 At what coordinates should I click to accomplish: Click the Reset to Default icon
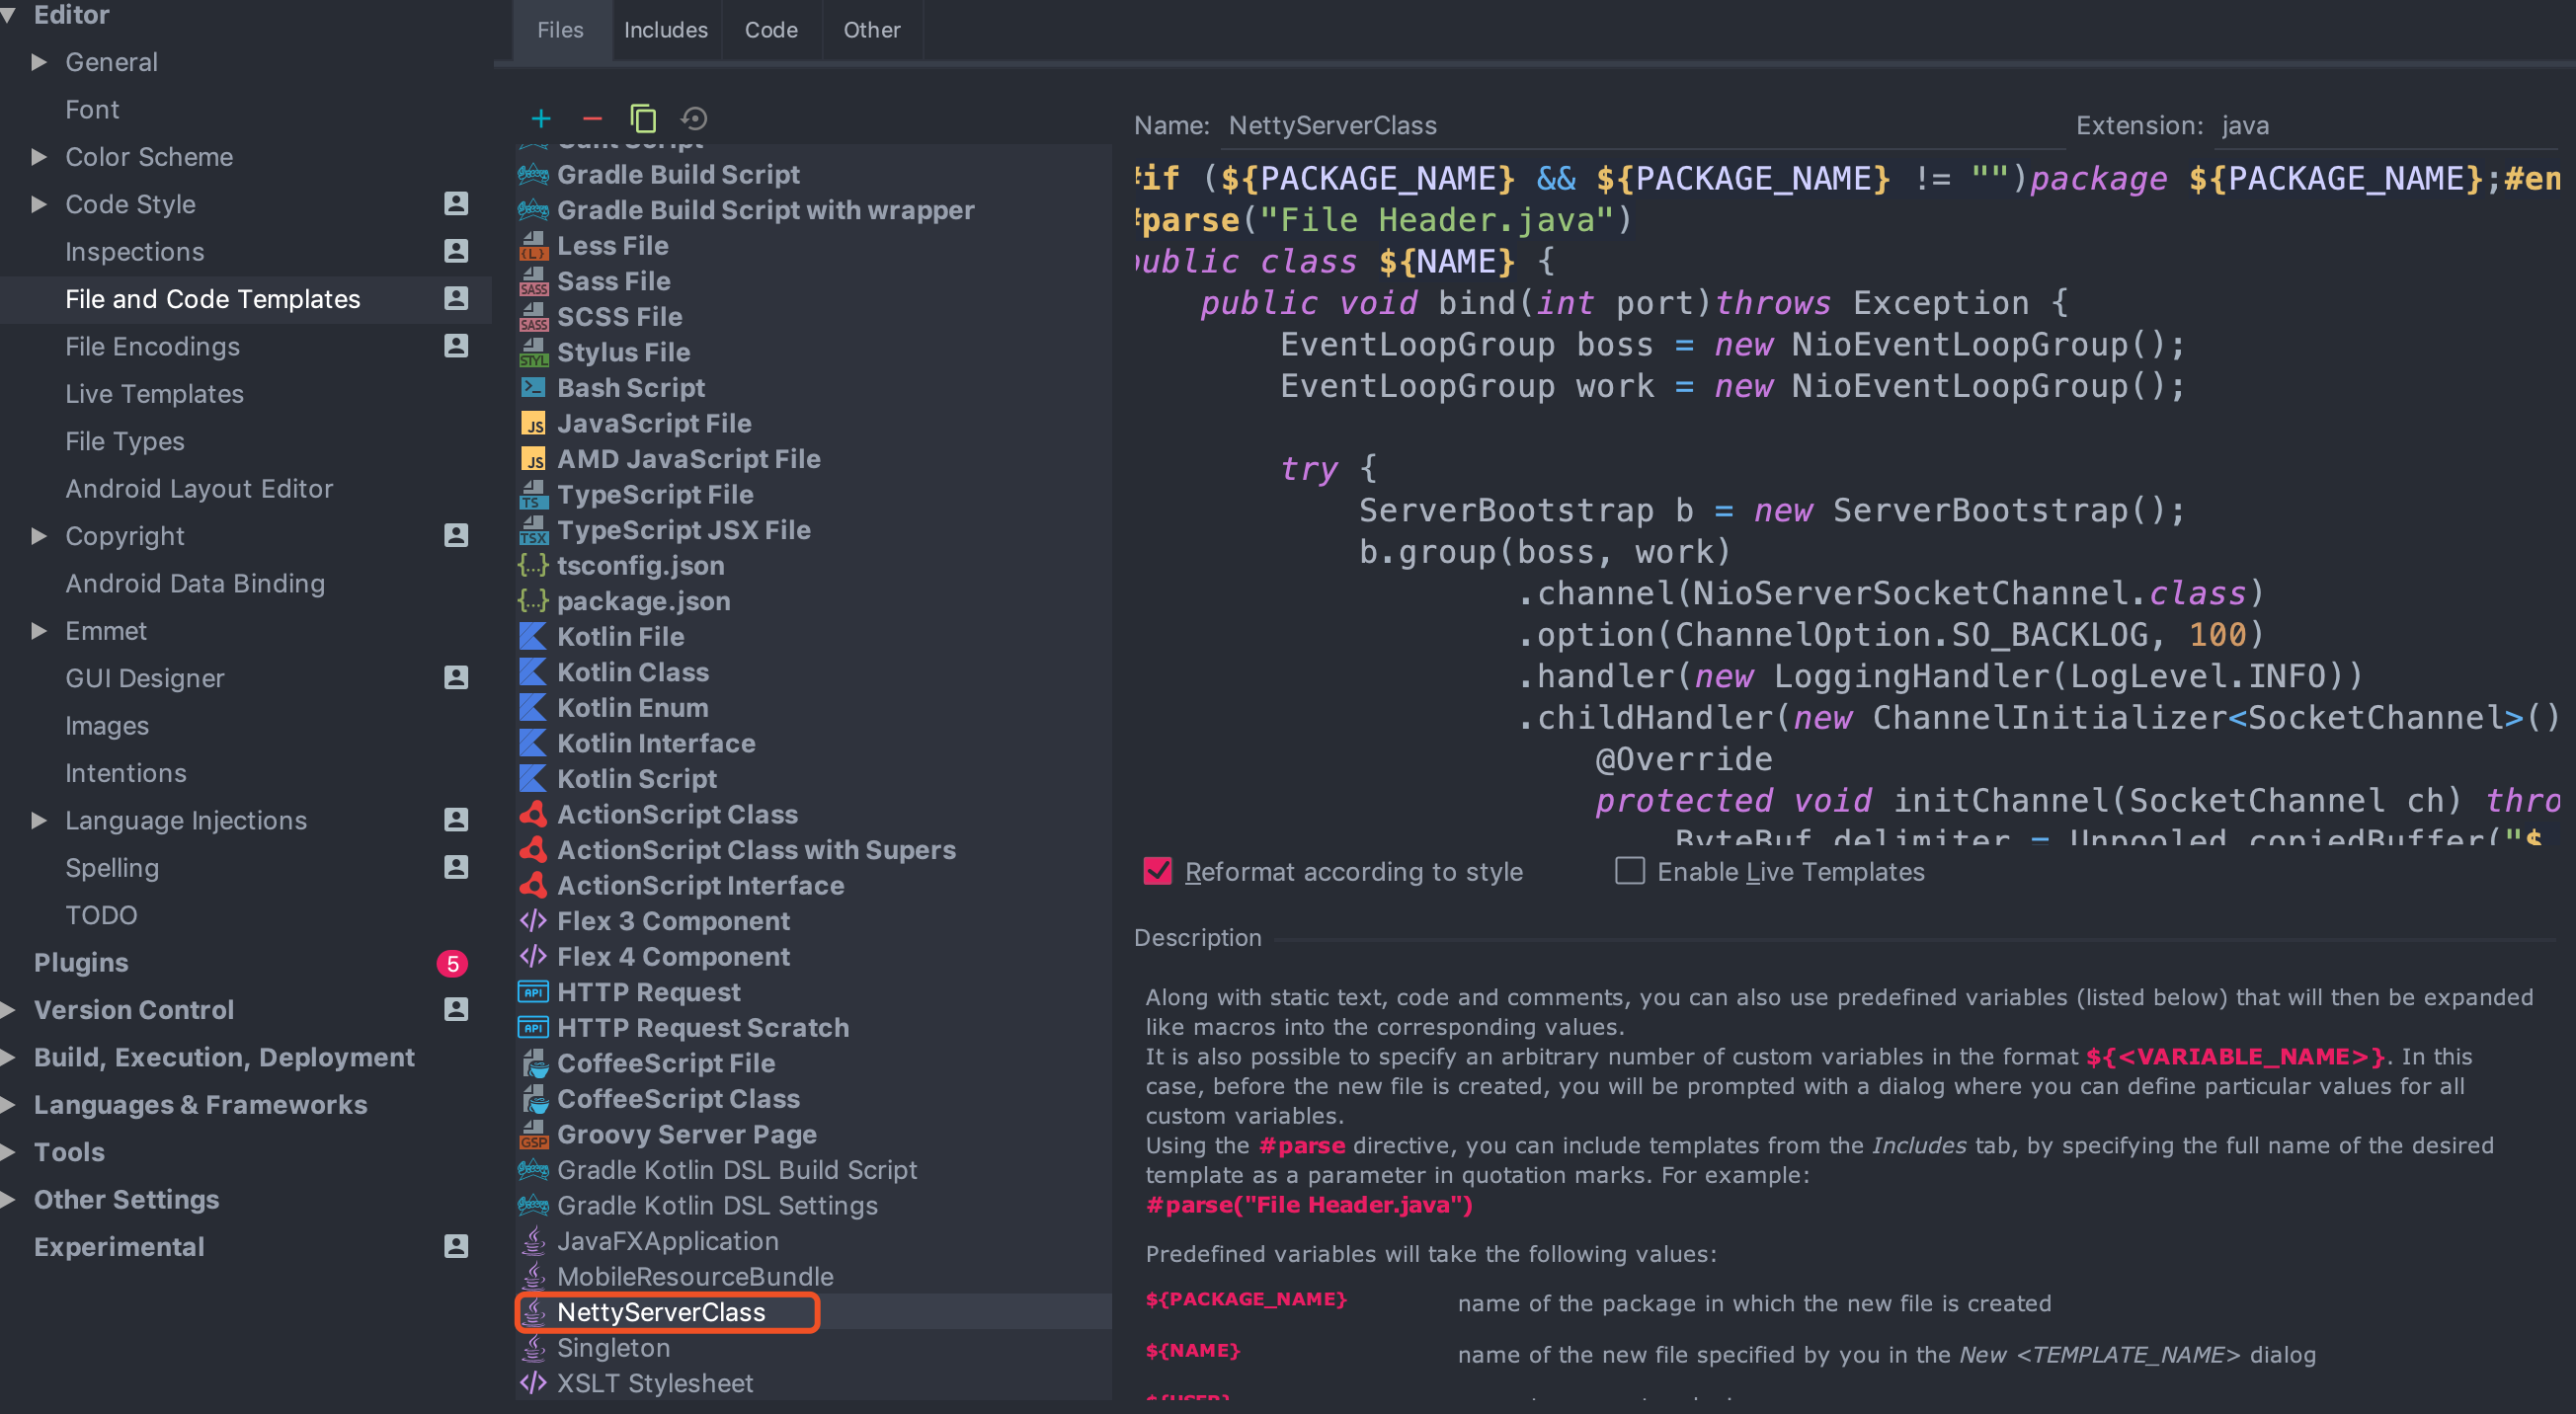(694, 119)
